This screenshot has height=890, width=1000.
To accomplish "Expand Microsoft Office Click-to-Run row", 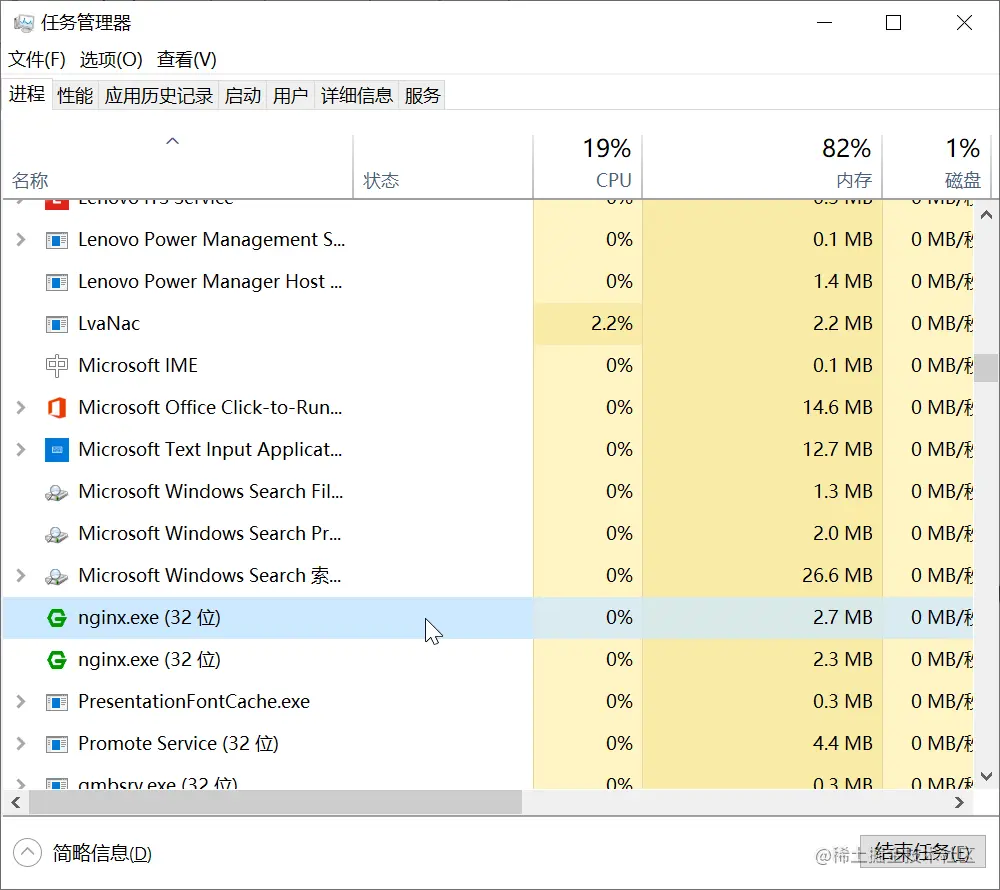I will 20,407.
